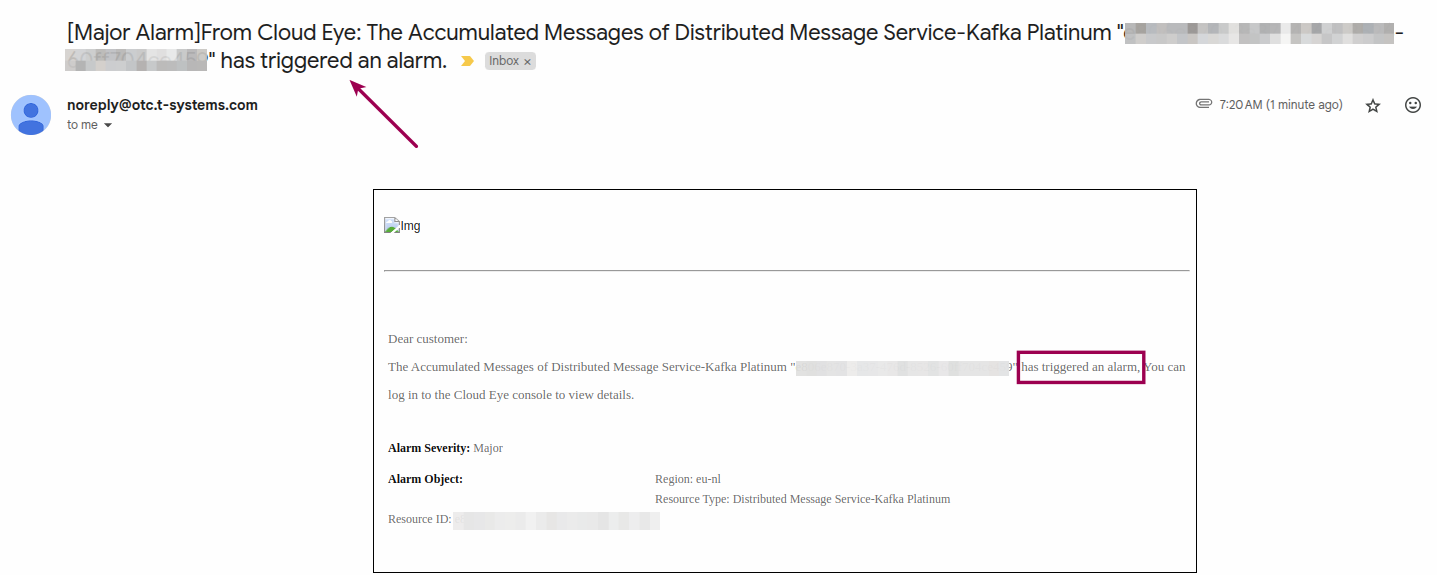Open the emoji reaction picker

pyautogui.click(x=1413, y=105)
